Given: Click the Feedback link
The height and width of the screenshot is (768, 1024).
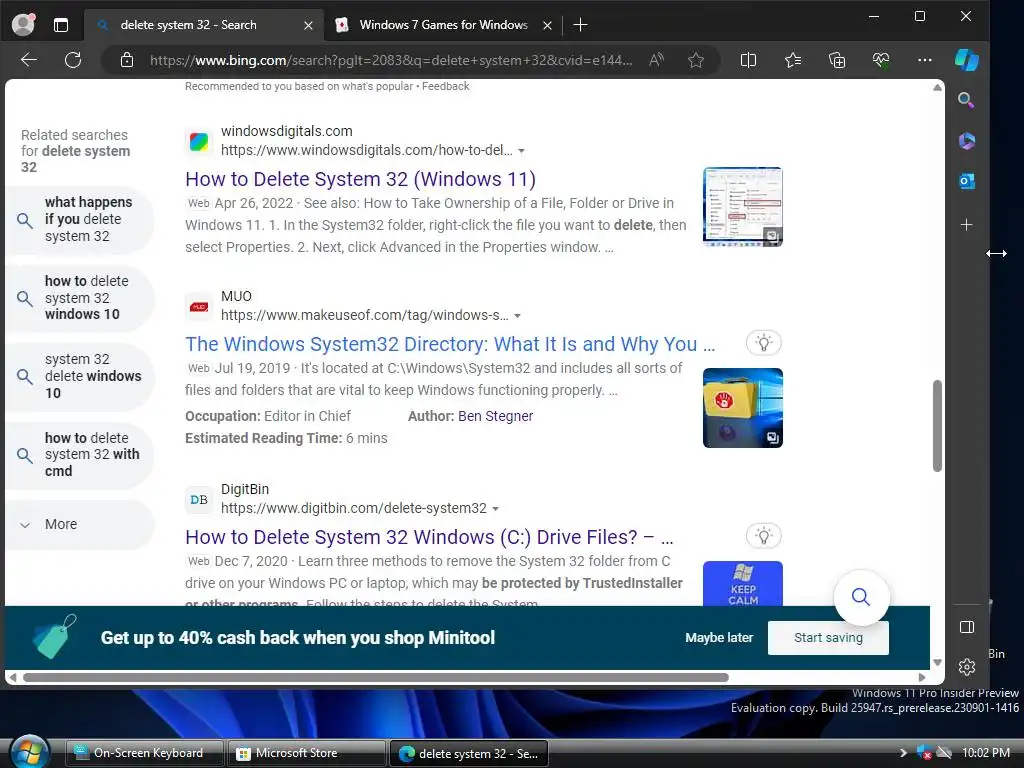Looking at the screenshot, I should click(x=445, y=86).
